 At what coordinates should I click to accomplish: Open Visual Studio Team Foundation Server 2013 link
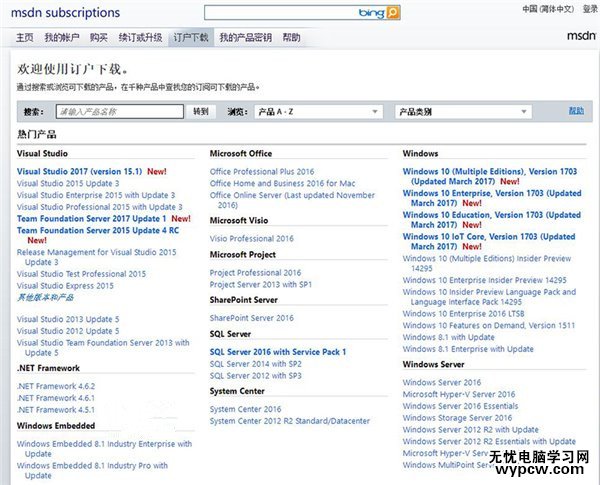pyautogui.click(x=103, y=348)
